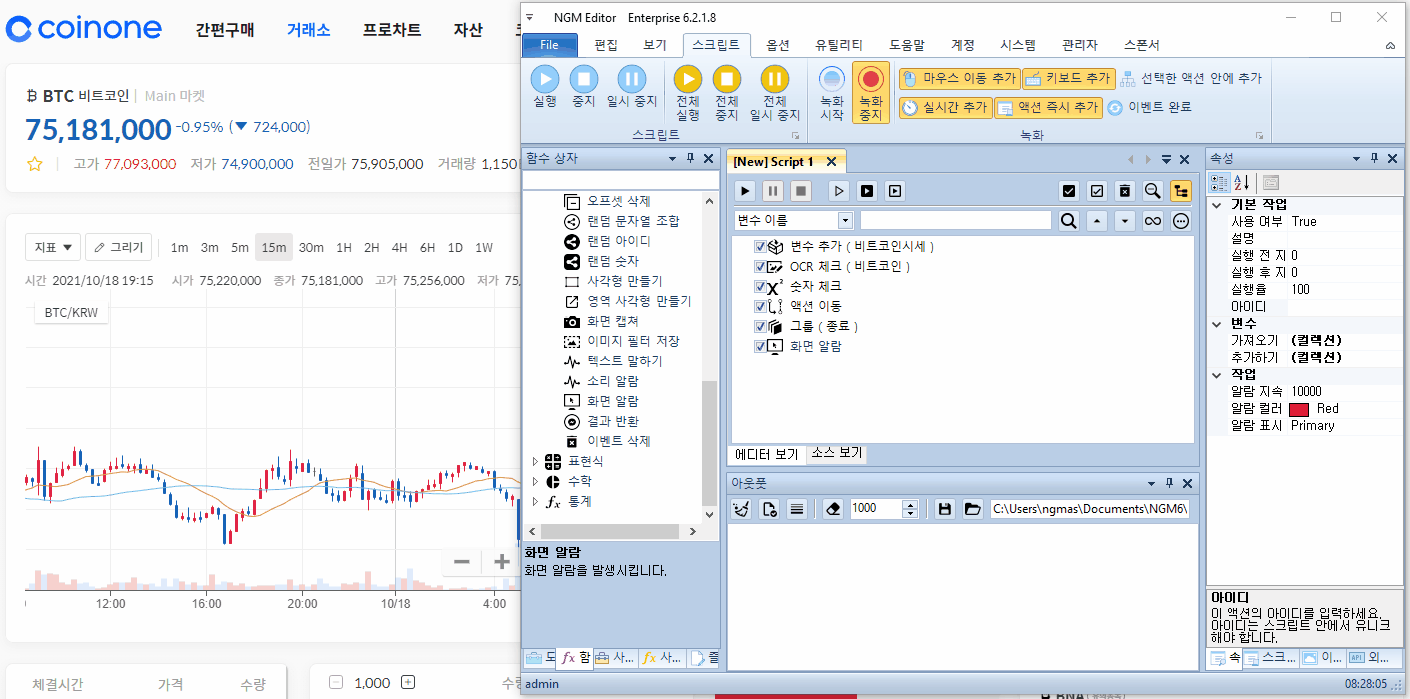Stop recording with 녹화 중지
The image size is (1410, 699).
pos(871,93)
